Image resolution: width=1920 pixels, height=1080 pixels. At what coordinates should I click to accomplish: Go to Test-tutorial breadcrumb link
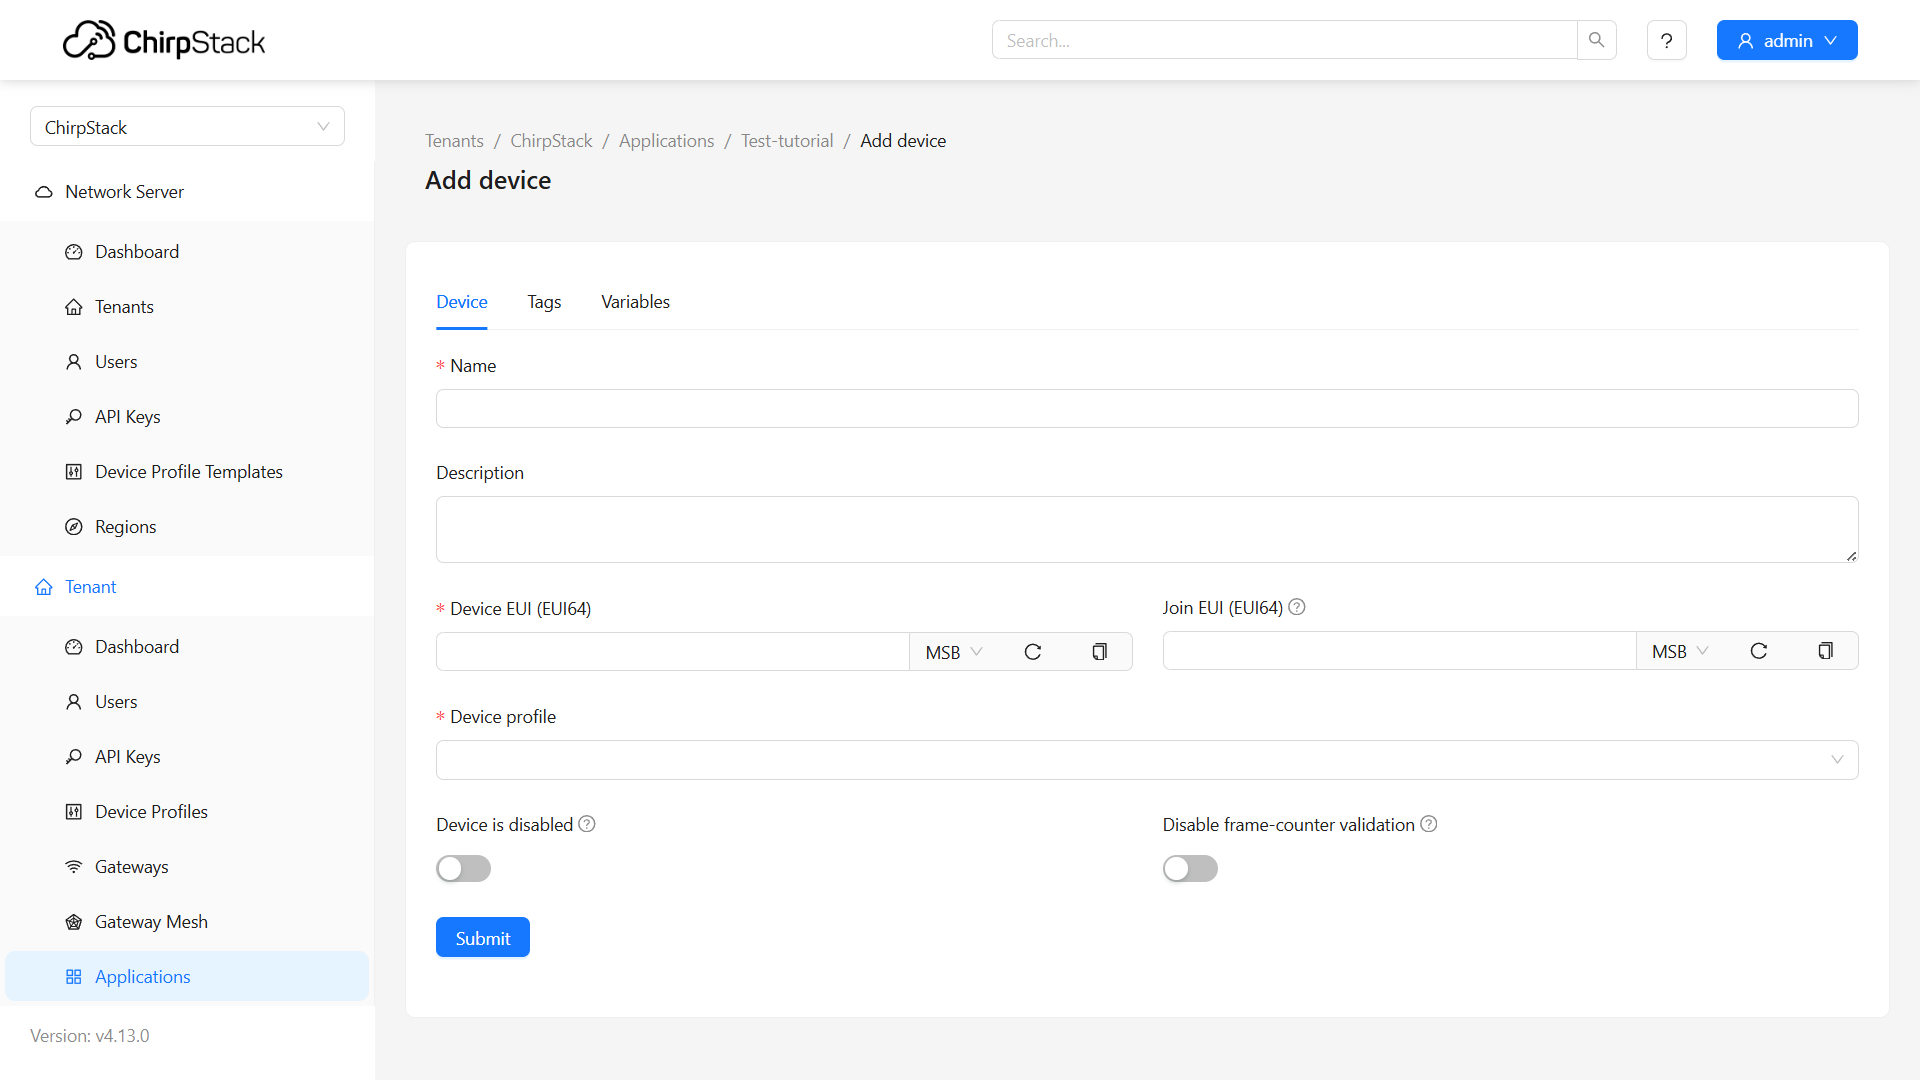click(x=787, y=141)
